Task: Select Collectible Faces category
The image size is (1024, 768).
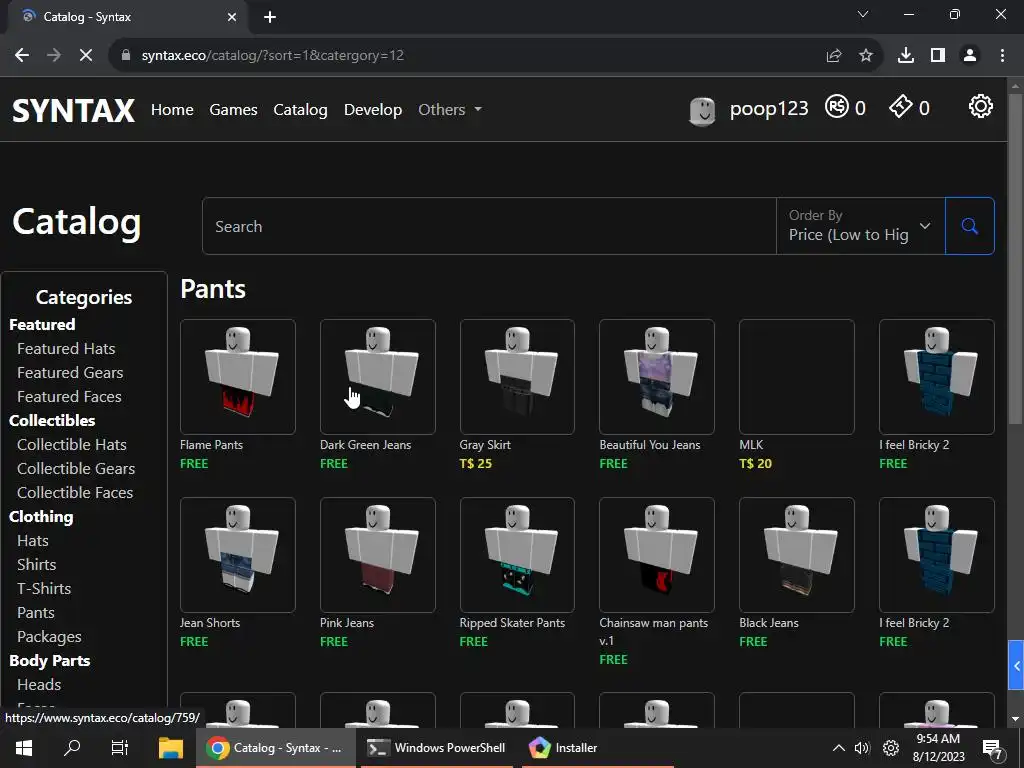Action: (x=75, y=492)
